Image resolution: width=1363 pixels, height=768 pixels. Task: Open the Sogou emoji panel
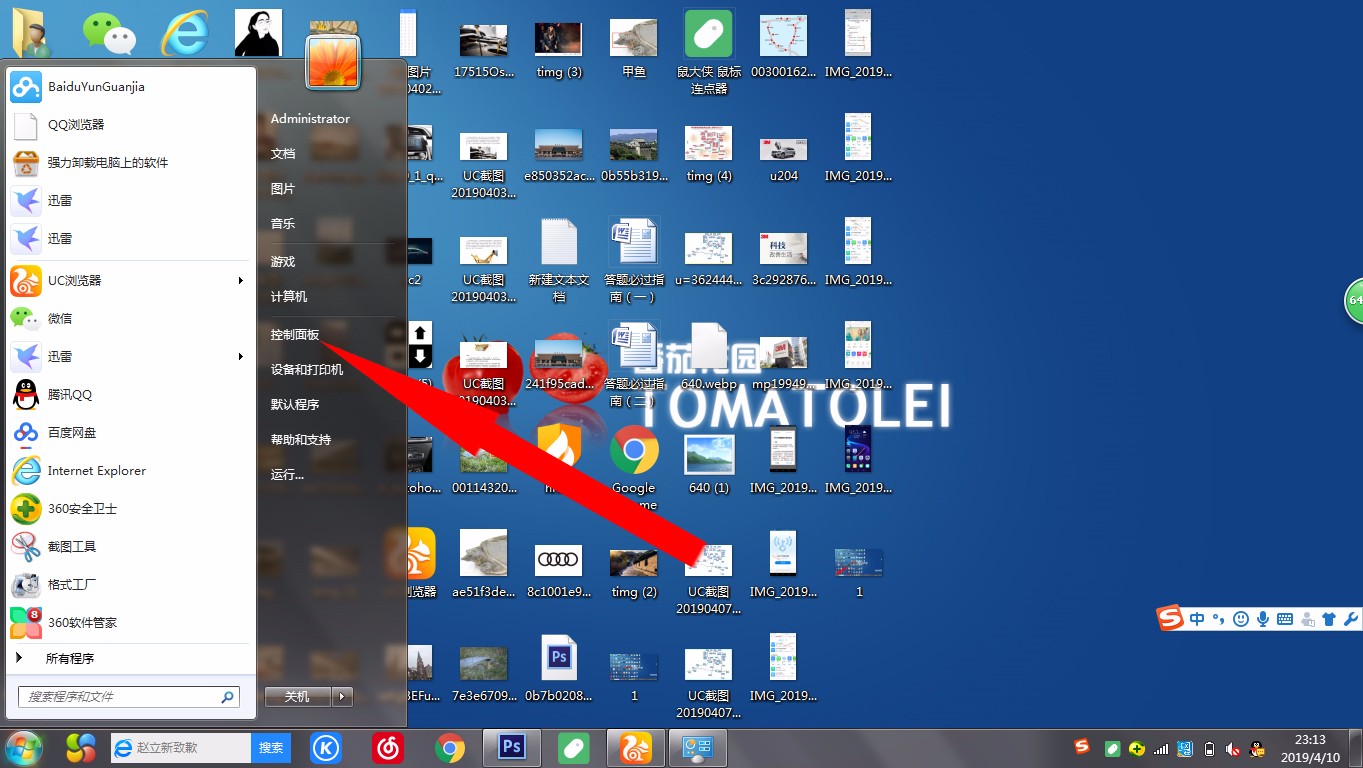point(1240,618)
